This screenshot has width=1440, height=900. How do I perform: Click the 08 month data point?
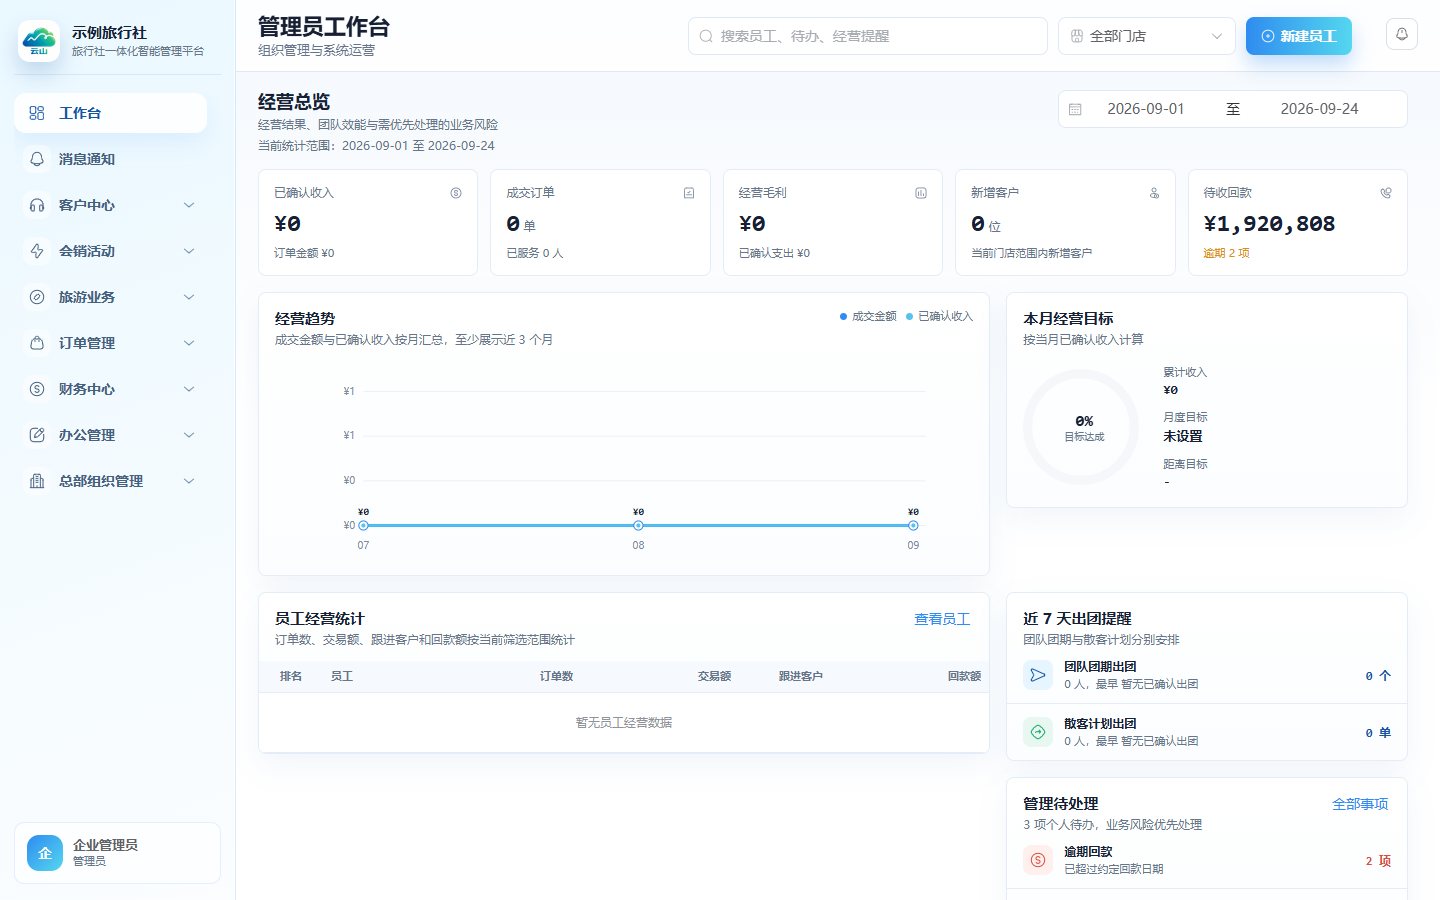click(638, 525)
